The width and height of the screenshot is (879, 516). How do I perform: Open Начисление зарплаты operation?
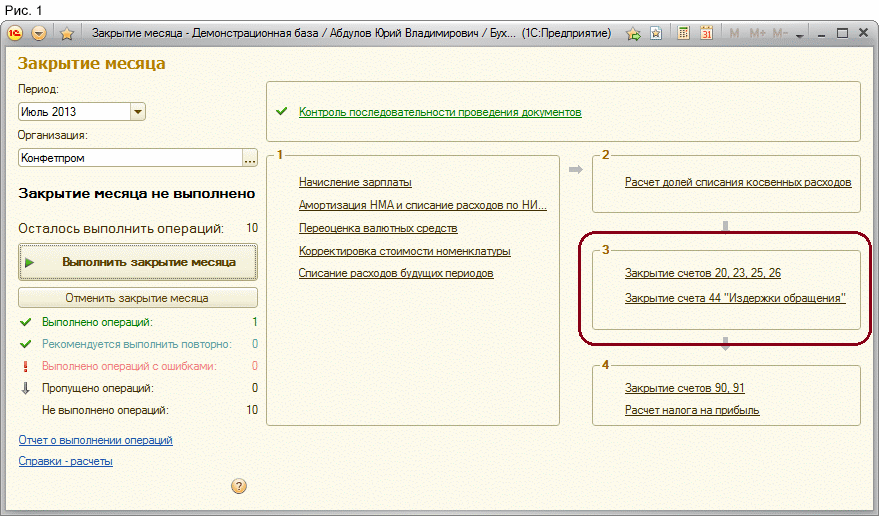[355, 182]
